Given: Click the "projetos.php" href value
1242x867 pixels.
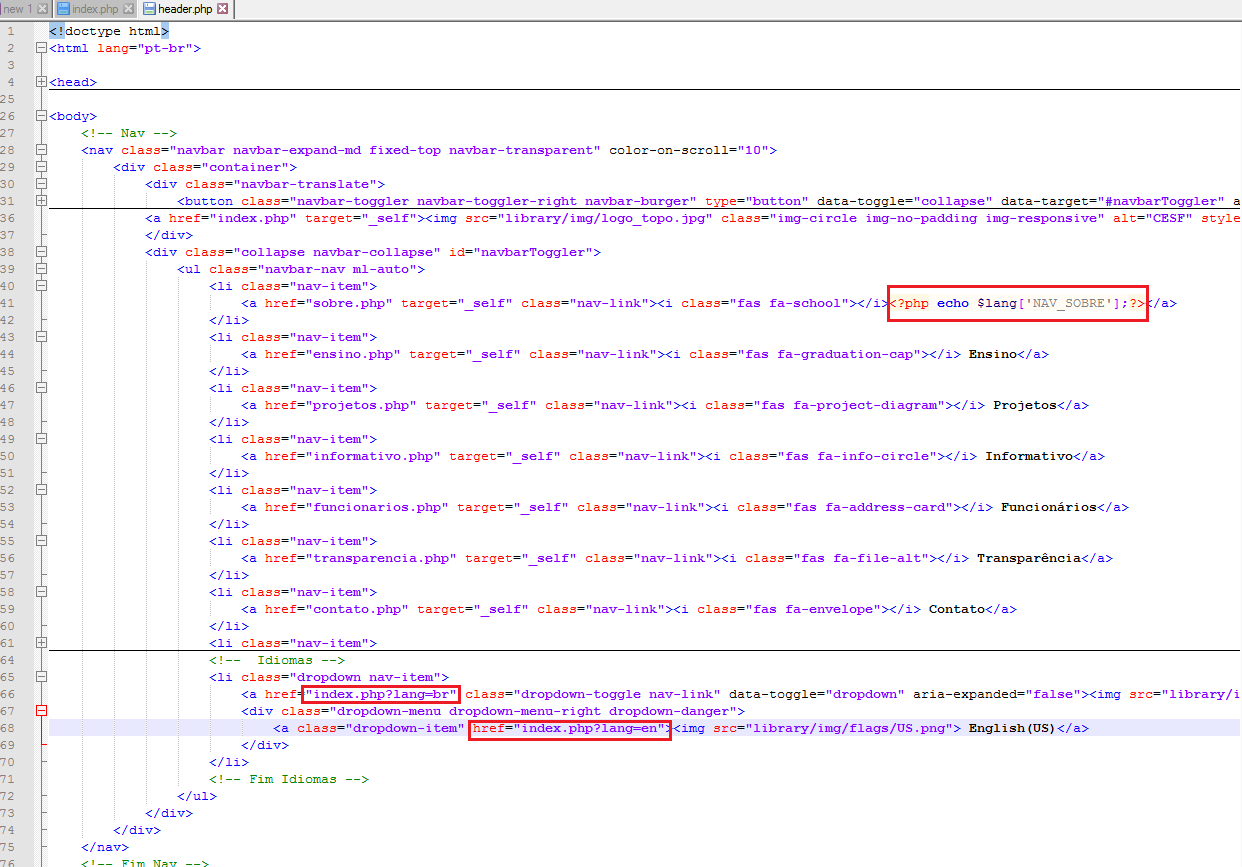Looking at the screenshot, I should click(x=361, y=405).
